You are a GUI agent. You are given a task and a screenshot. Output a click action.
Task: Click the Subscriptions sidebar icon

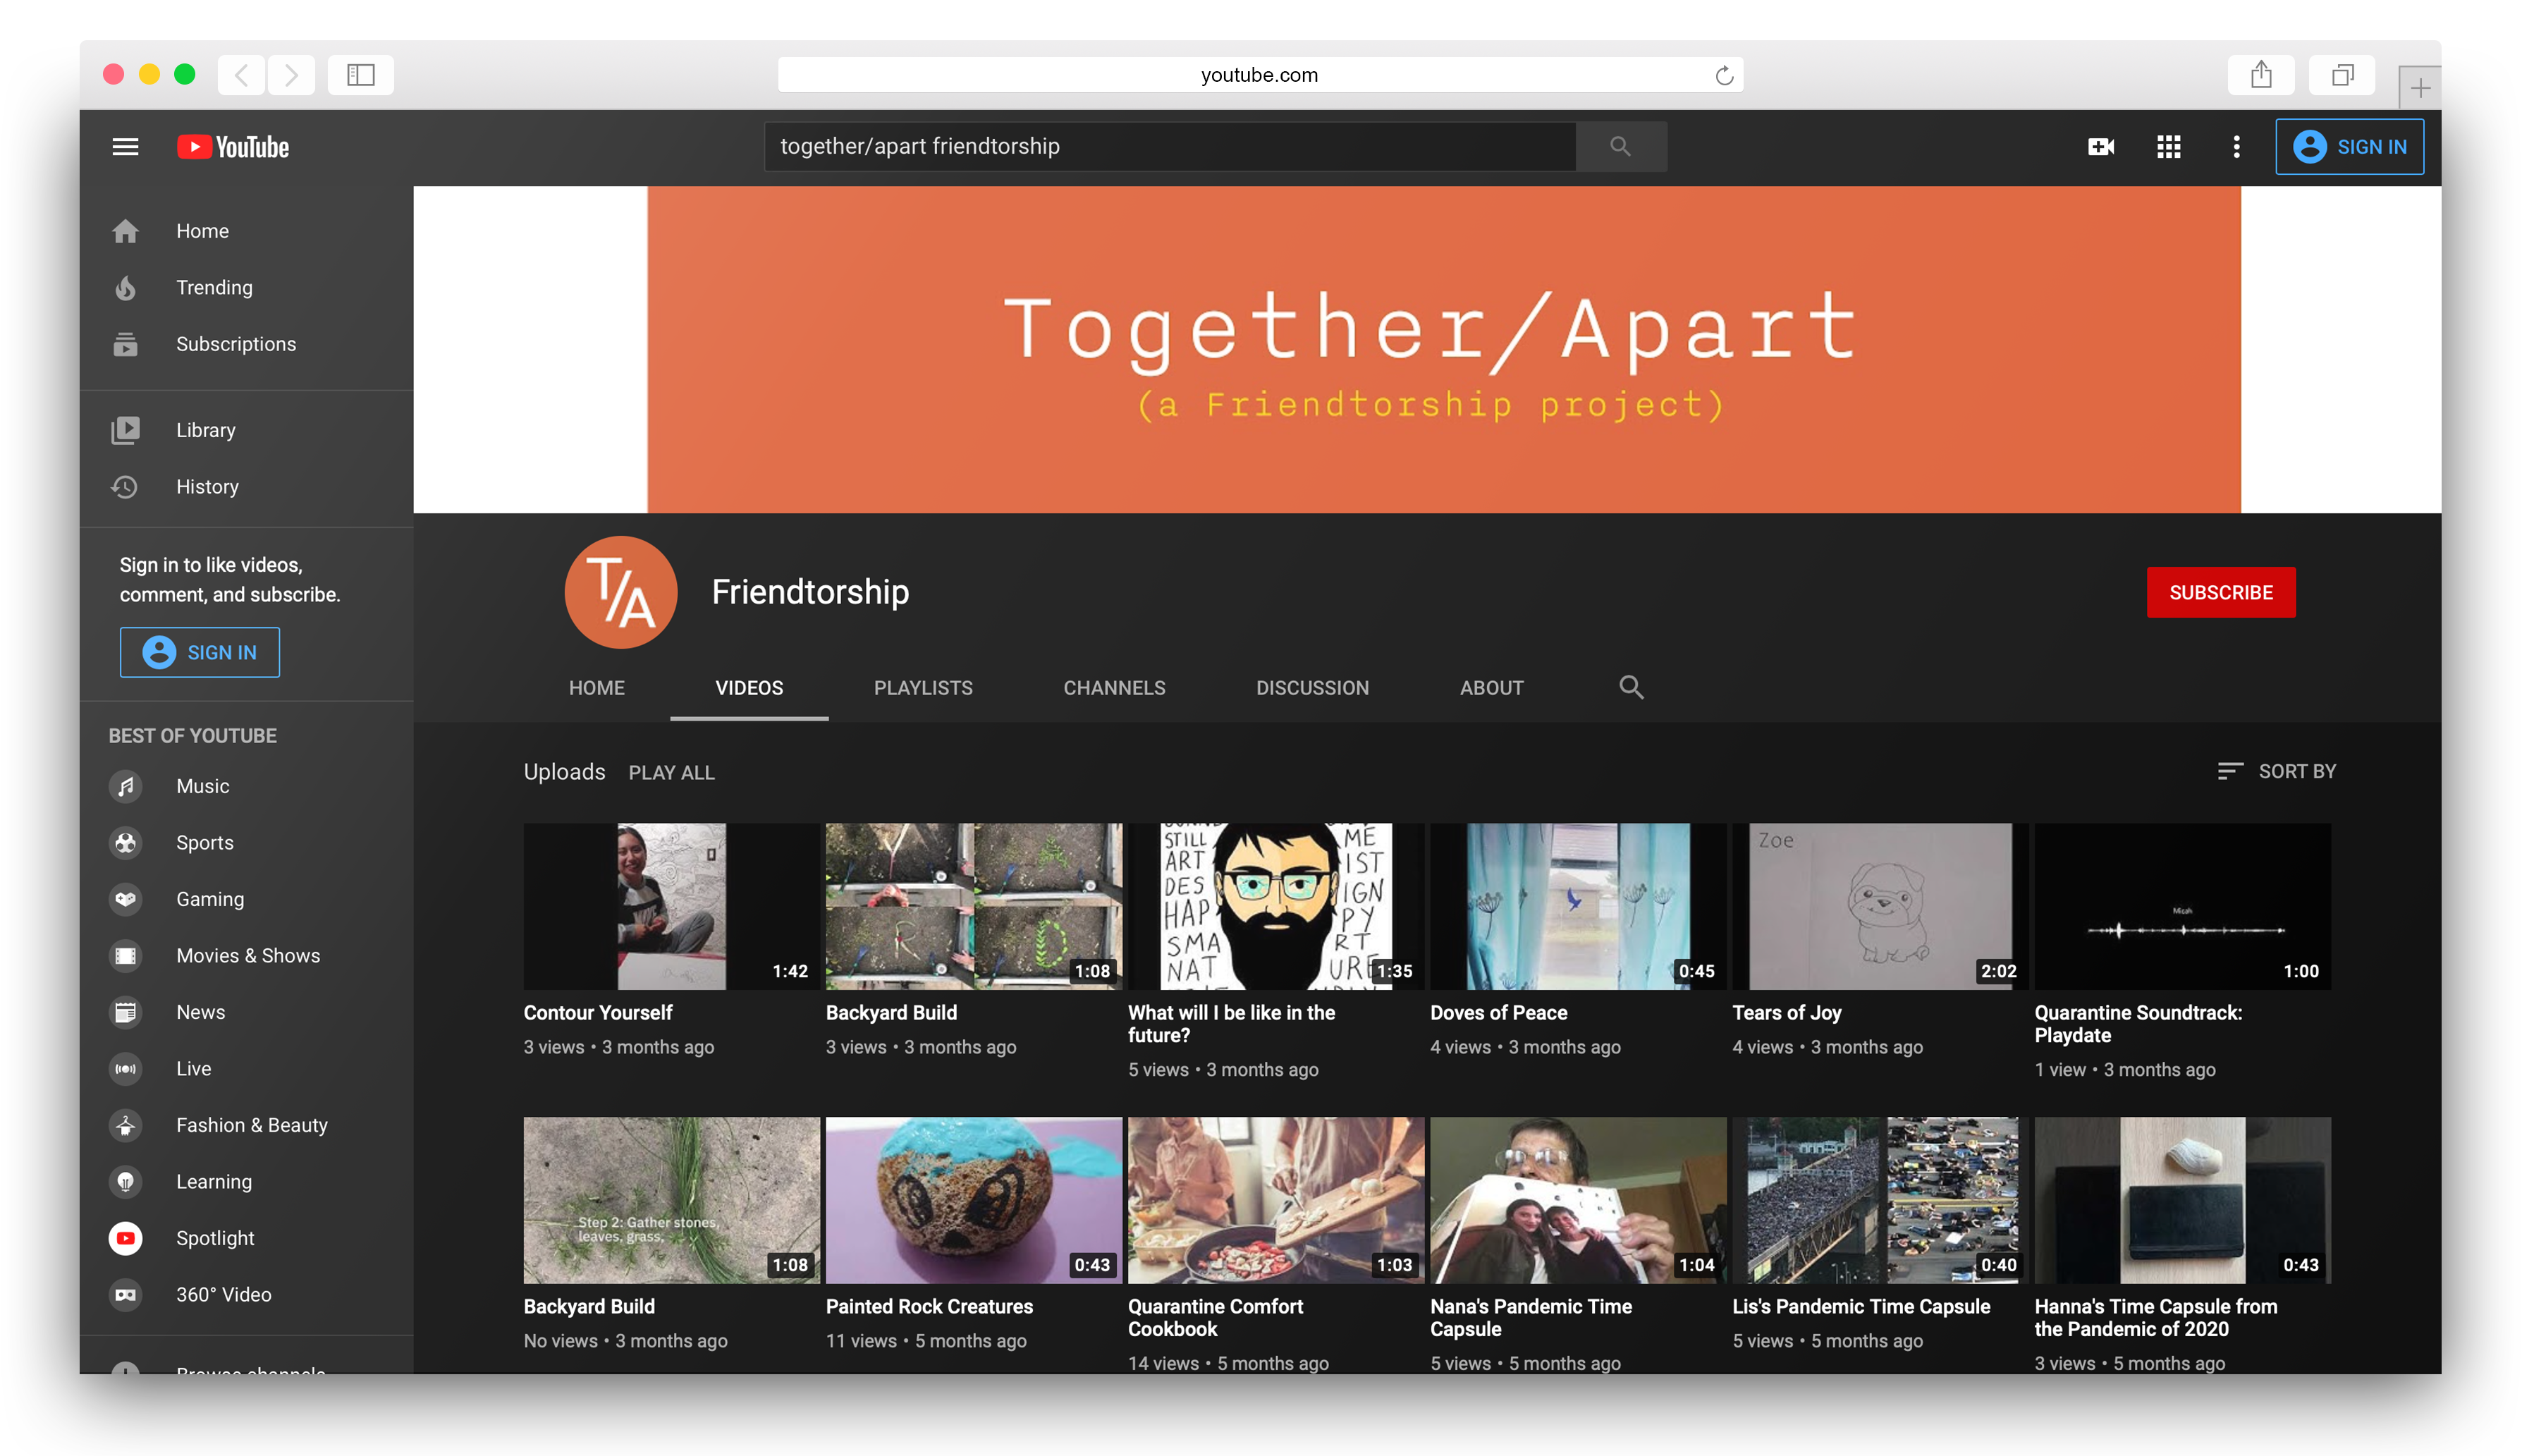pos(125,344)
